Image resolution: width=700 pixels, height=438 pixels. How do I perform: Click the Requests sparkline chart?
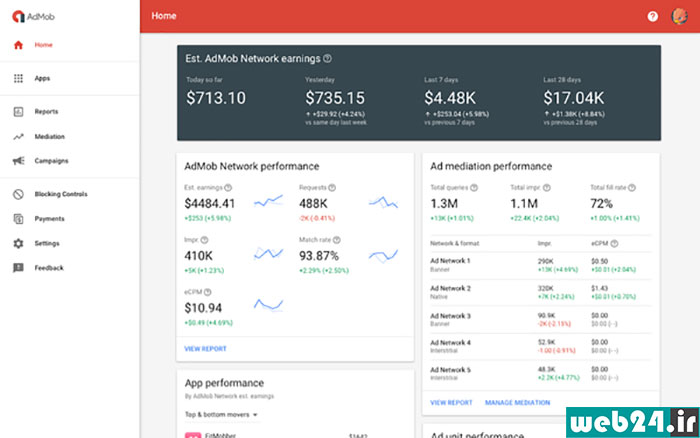pos(383,202)
